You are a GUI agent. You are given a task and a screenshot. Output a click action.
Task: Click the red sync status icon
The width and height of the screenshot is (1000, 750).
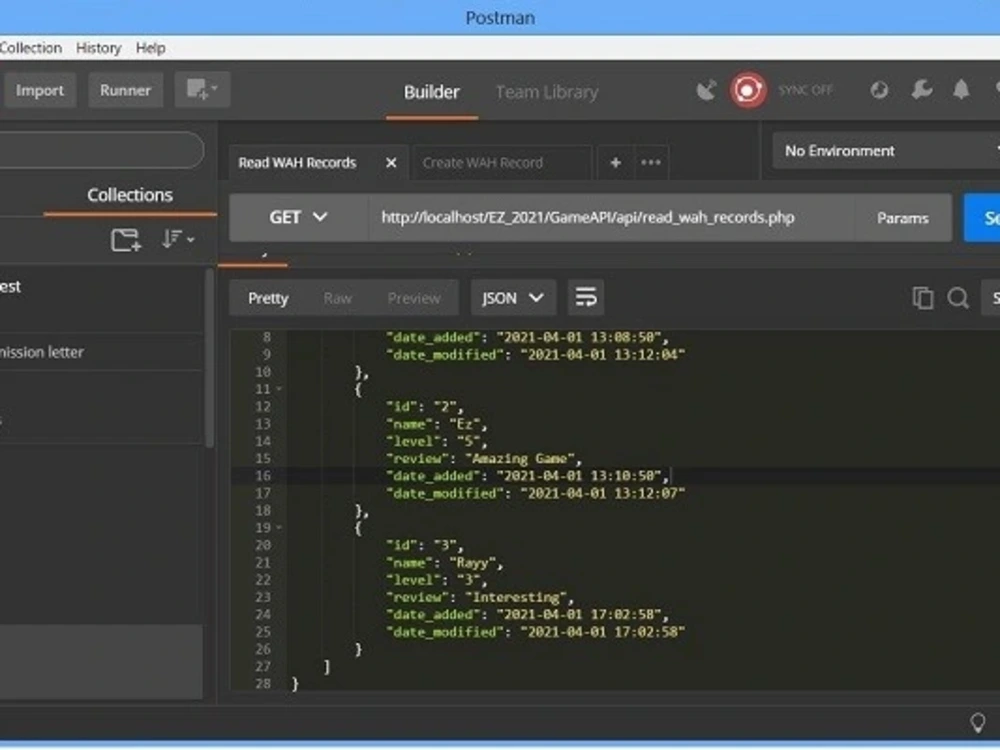(747, 90)
